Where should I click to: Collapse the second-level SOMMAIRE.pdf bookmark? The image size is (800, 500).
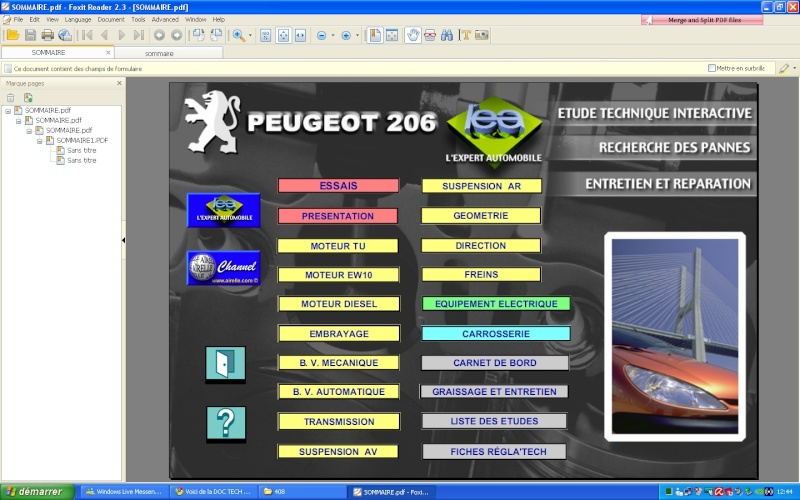(19, 121)
